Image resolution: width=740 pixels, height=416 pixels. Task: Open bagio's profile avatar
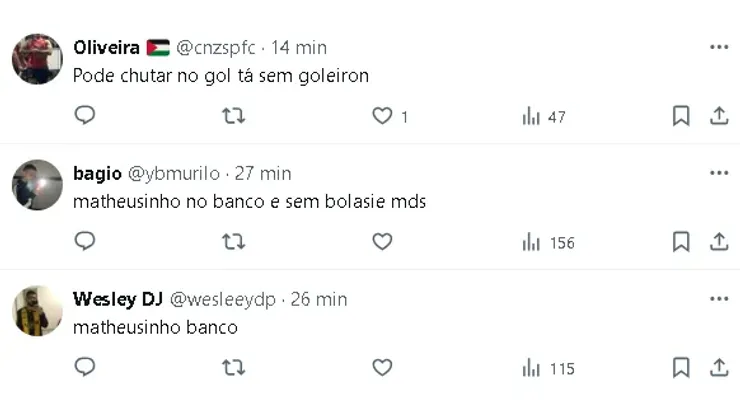coord(37,185)
